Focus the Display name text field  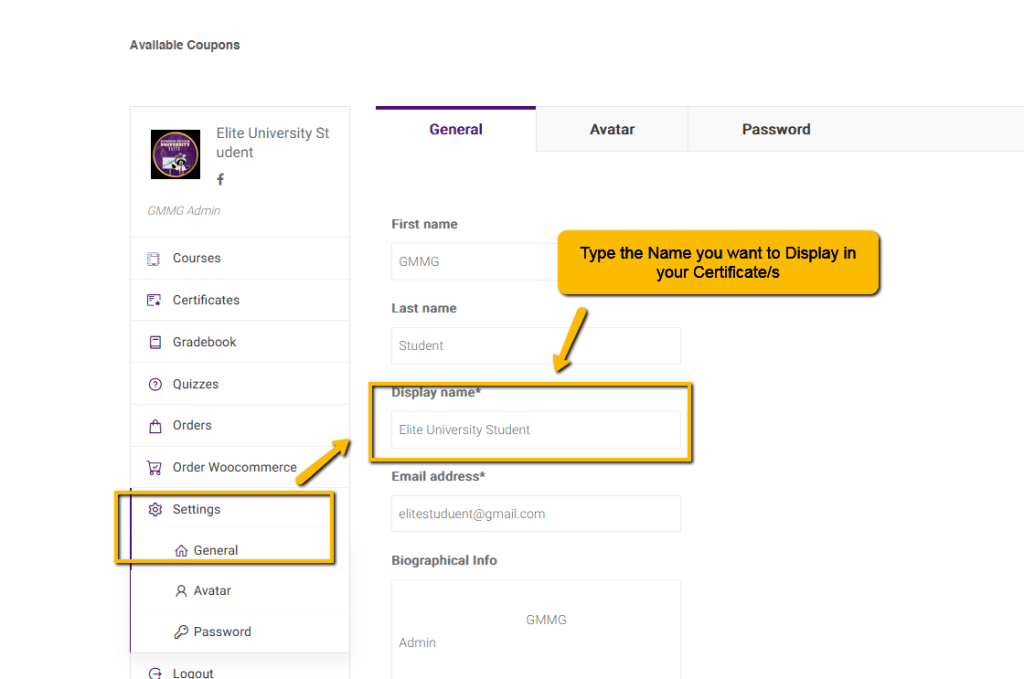[535, 430]
